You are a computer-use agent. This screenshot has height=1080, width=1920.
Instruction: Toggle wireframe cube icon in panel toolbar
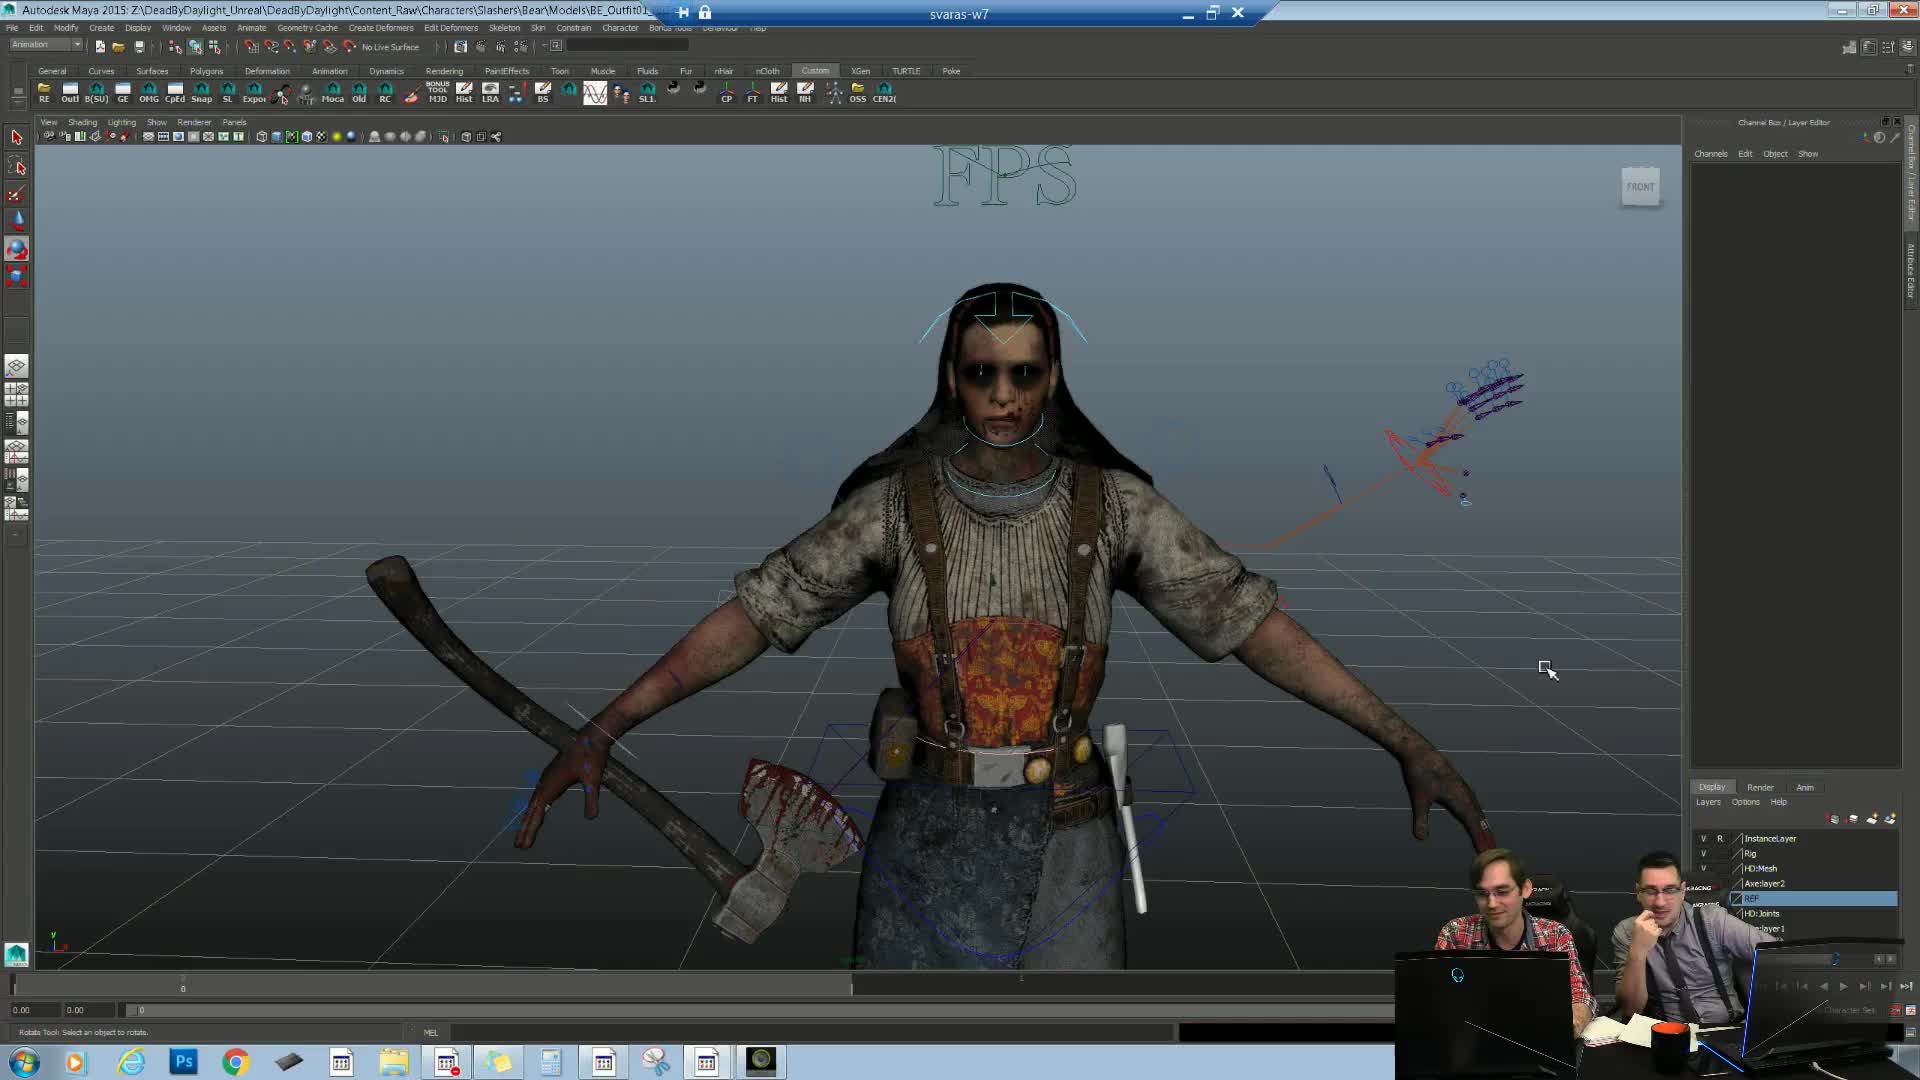[261, 137]
